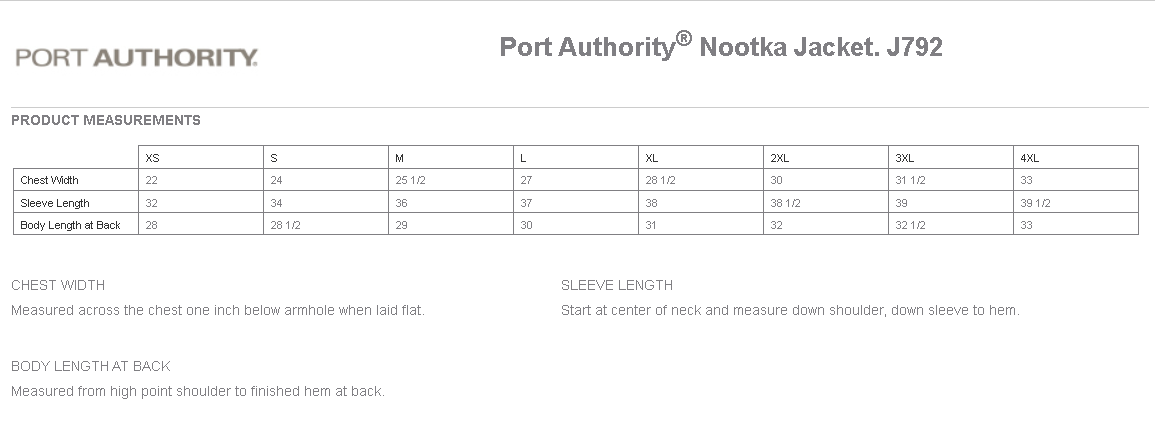
Task: Click the XS sleeve length value 32
Action: pos(152,203)
